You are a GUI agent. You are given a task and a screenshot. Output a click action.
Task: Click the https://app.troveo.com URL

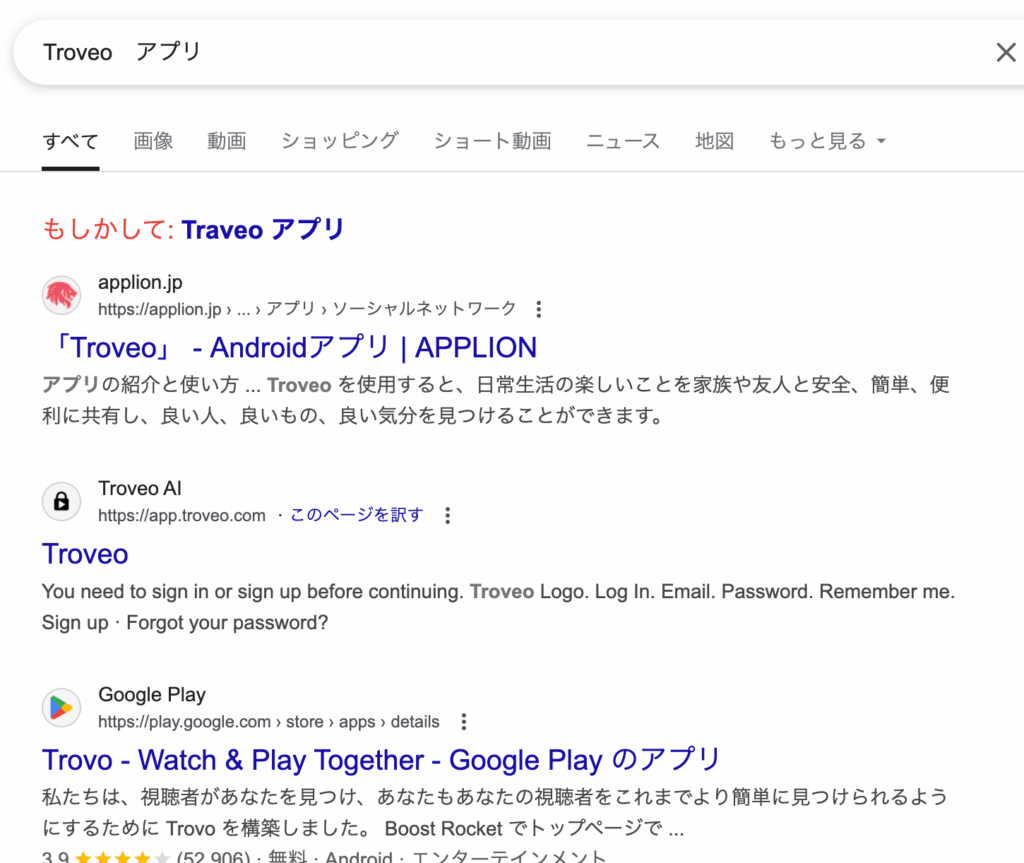(182, 515)
